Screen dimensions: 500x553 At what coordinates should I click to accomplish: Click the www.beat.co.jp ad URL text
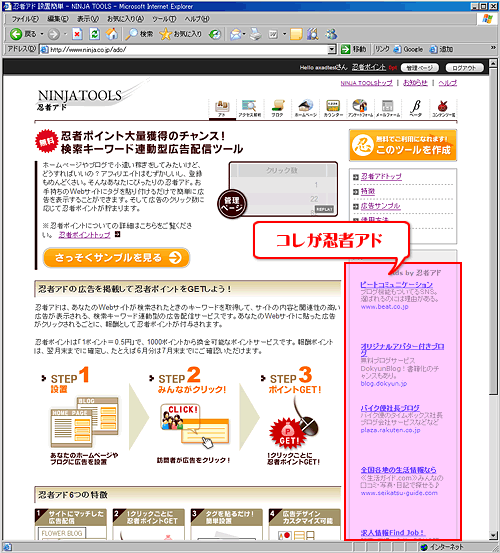[x=384, y=307]
